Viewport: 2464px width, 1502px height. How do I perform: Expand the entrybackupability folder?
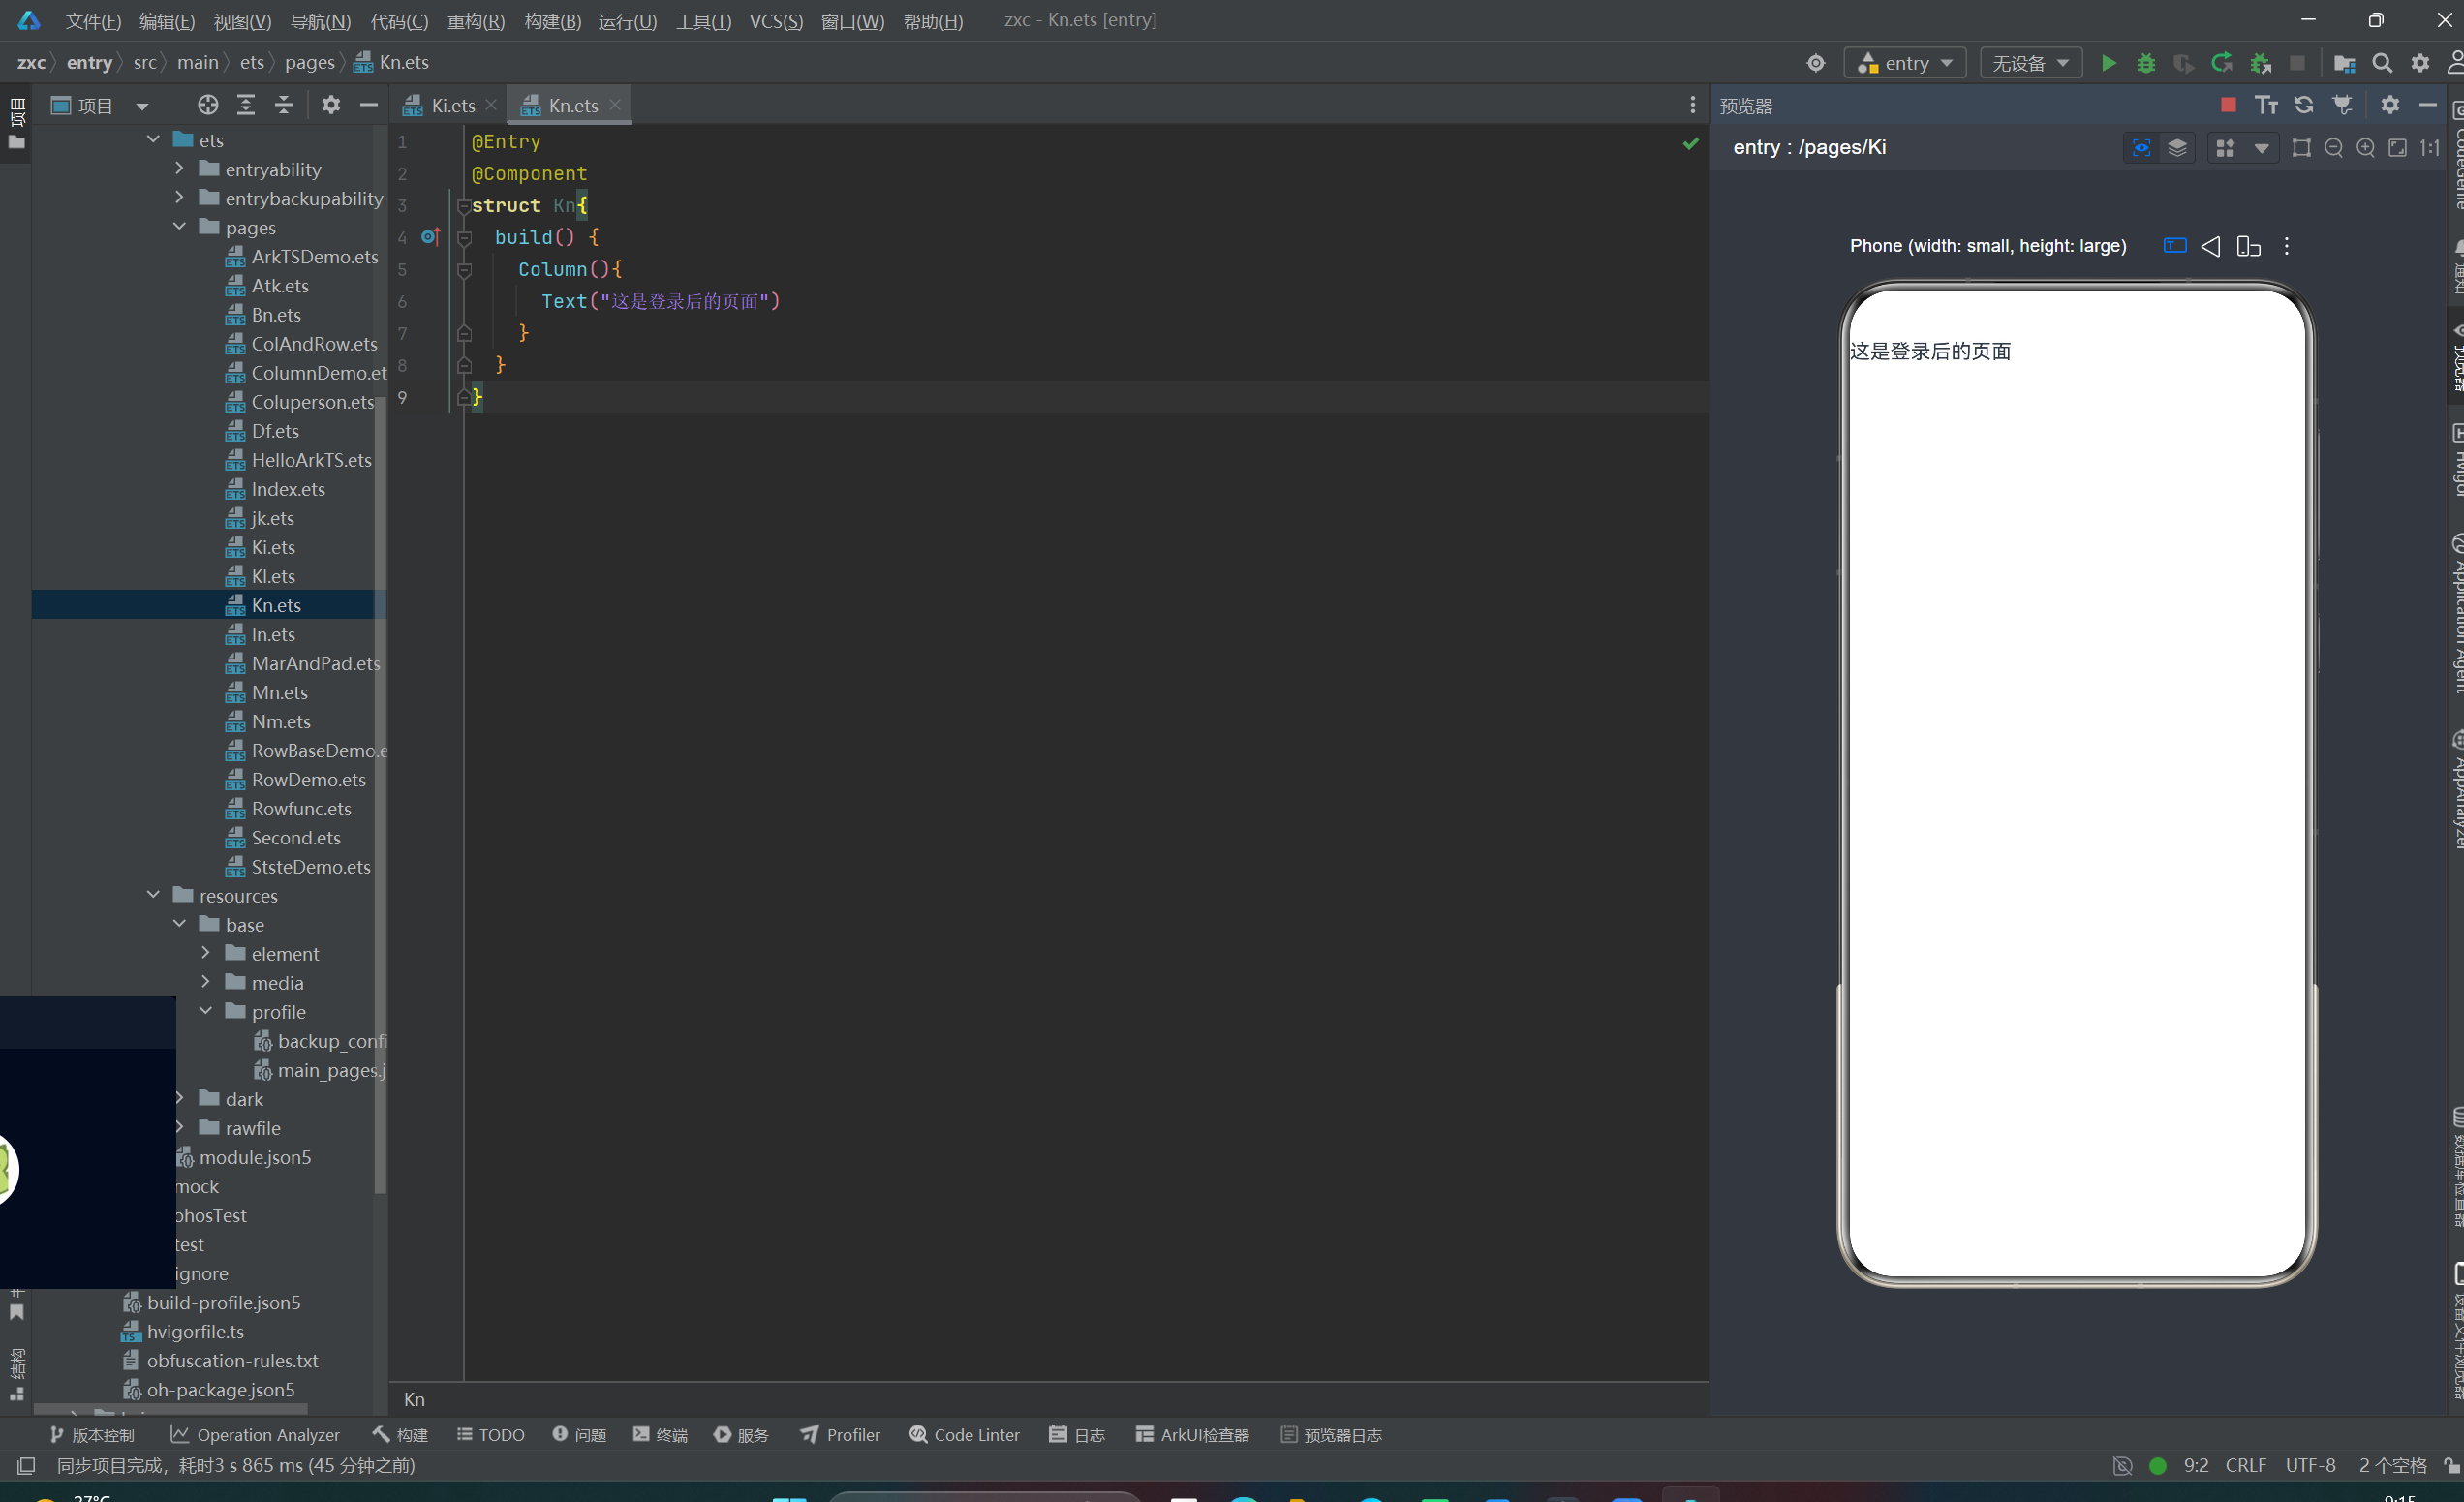(x=180, y=198)
